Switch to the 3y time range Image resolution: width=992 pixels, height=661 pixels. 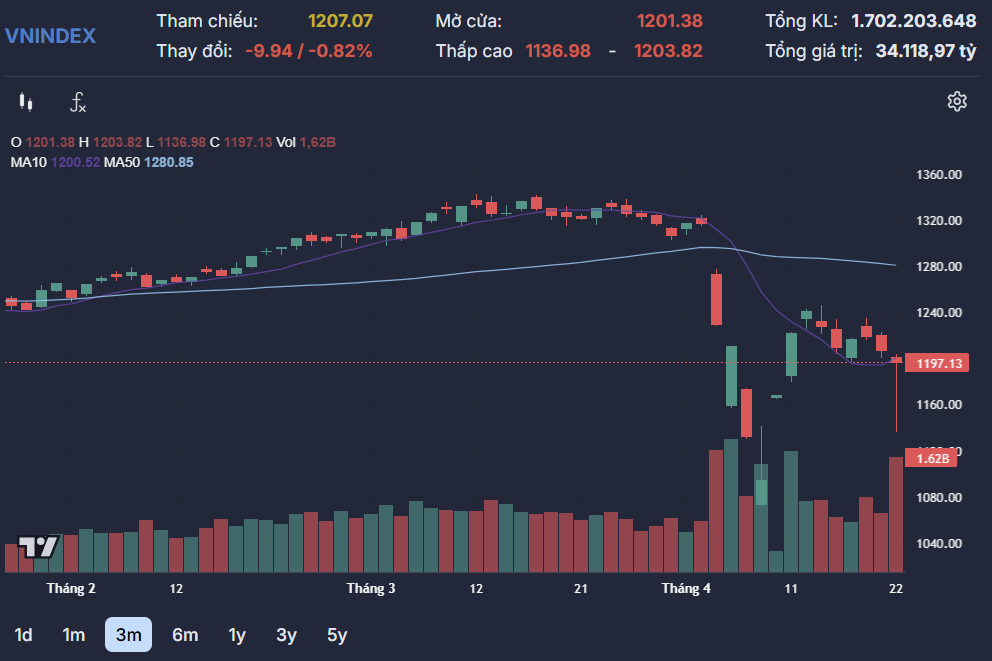[x=287, y=634]
